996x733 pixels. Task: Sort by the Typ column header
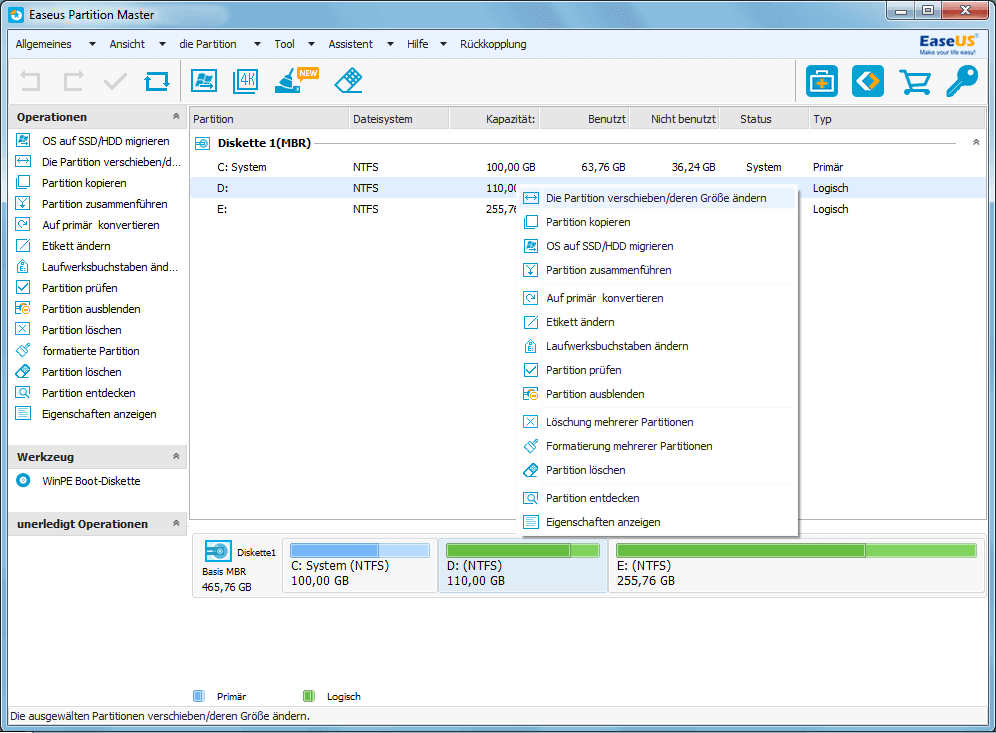(897, 119)
